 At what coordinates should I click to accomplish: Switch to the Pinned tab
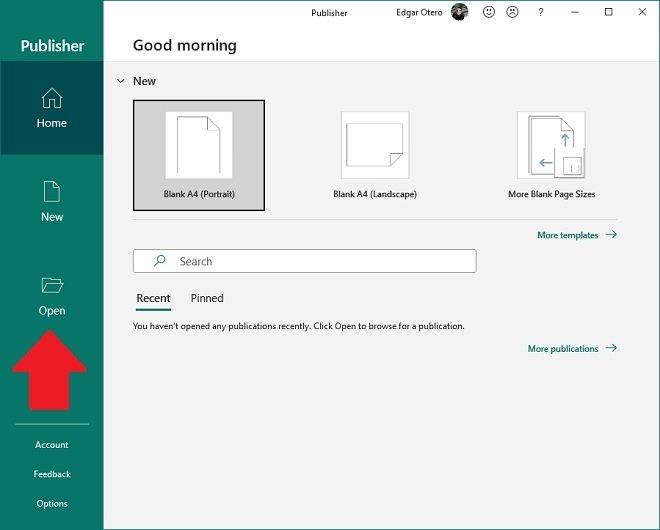[x=207, y=298]
